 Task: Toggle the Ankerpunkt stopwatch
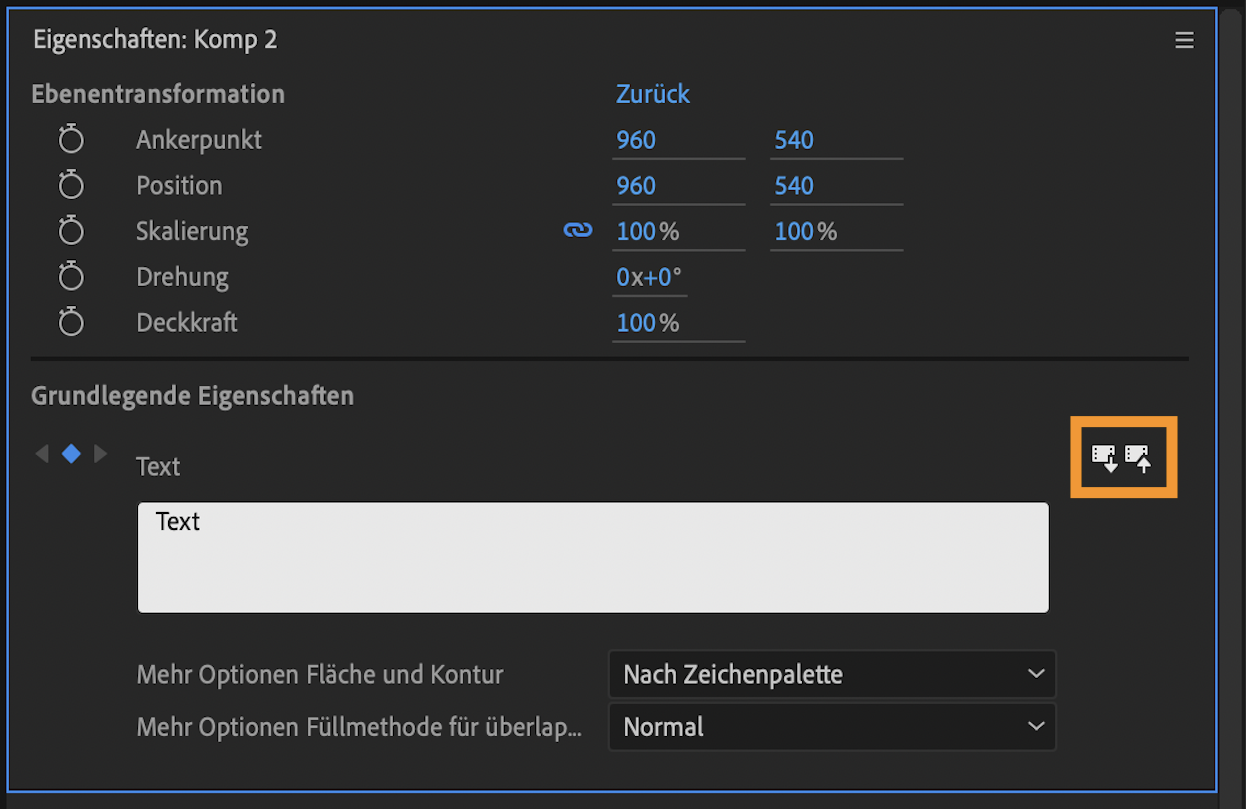[71, 139]
